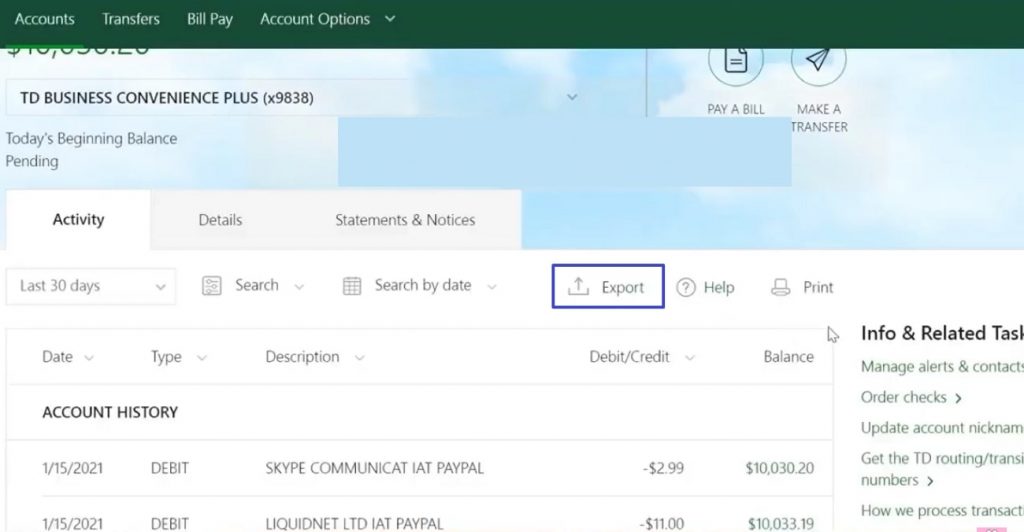Click the Search by date calendar icon
Screen dimensions: 1024x532
(x=352, y=286)
